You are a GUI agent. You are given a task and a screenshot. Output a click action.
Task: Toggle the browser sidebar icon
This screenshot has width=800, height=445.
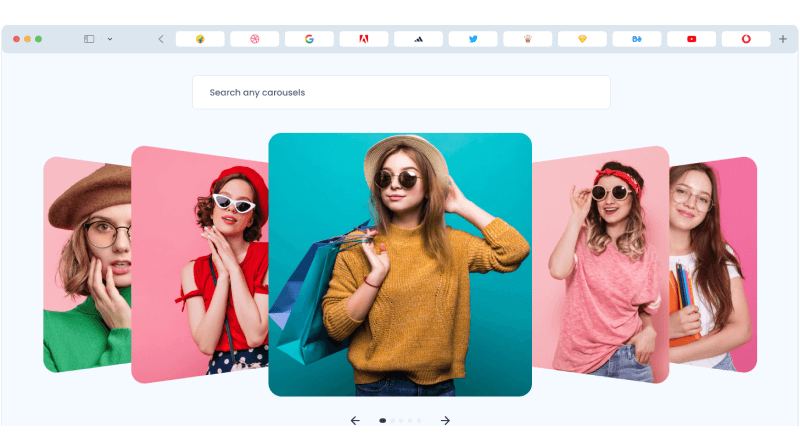89,39
